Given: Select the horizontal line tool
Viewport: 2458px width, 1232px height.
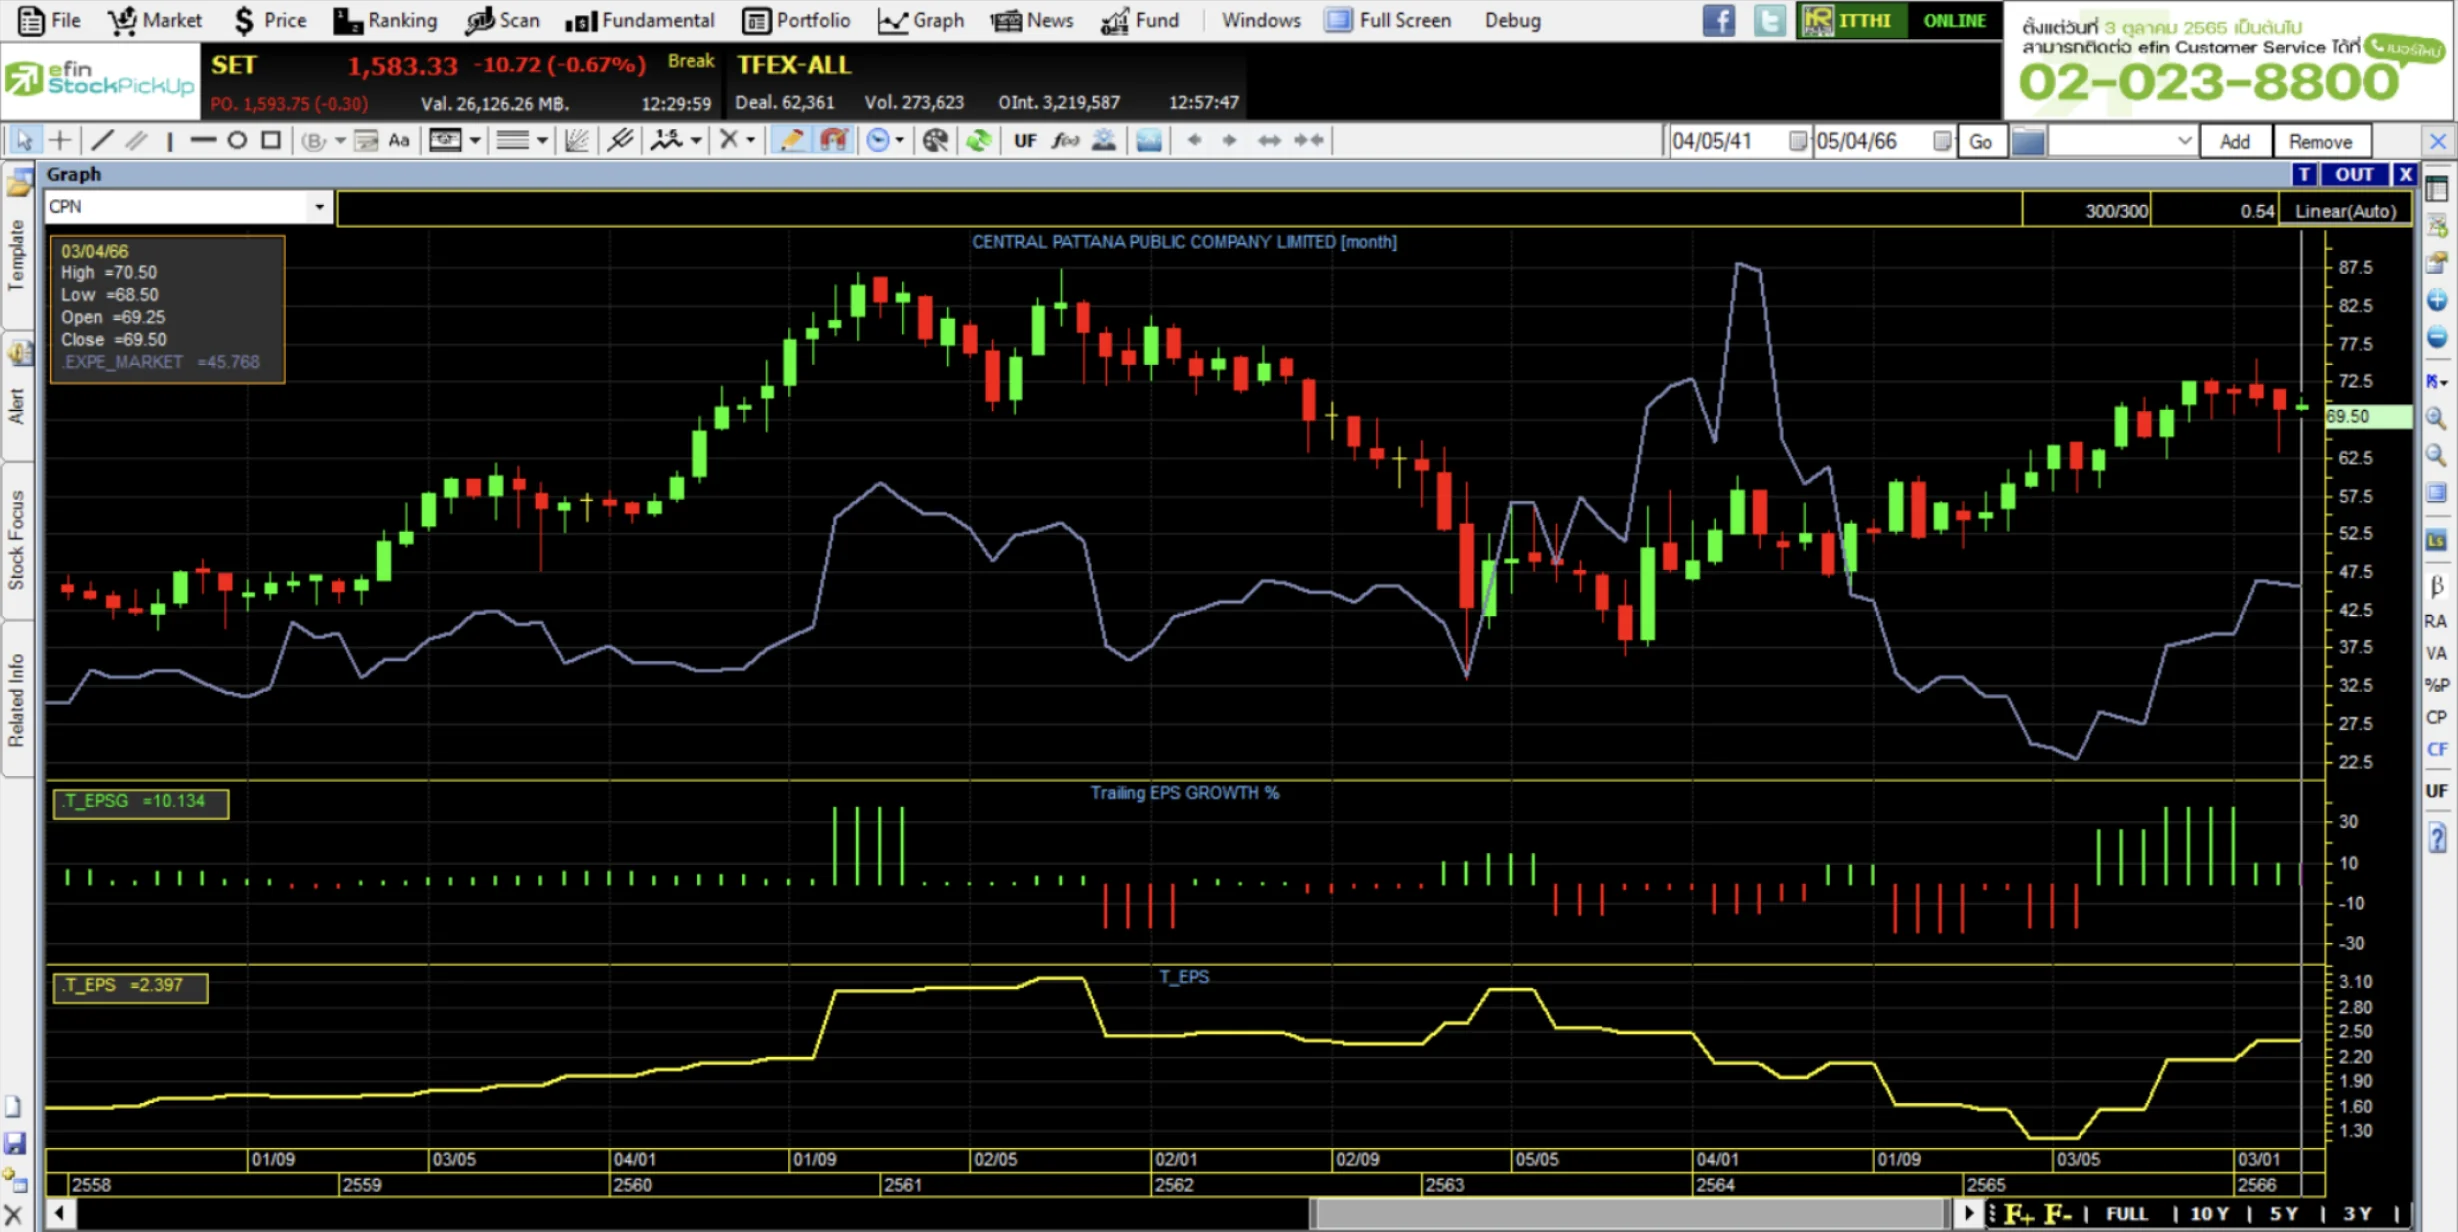Looking at the screenshot, I should click(x=203, y=141).
